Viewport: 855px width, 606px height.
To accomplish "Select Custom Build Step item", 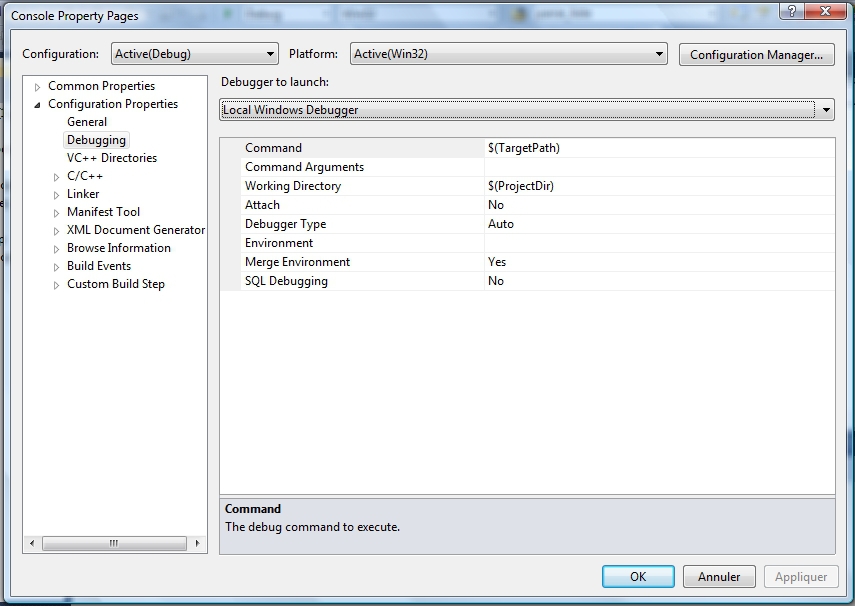I will [x=115, y=284].
